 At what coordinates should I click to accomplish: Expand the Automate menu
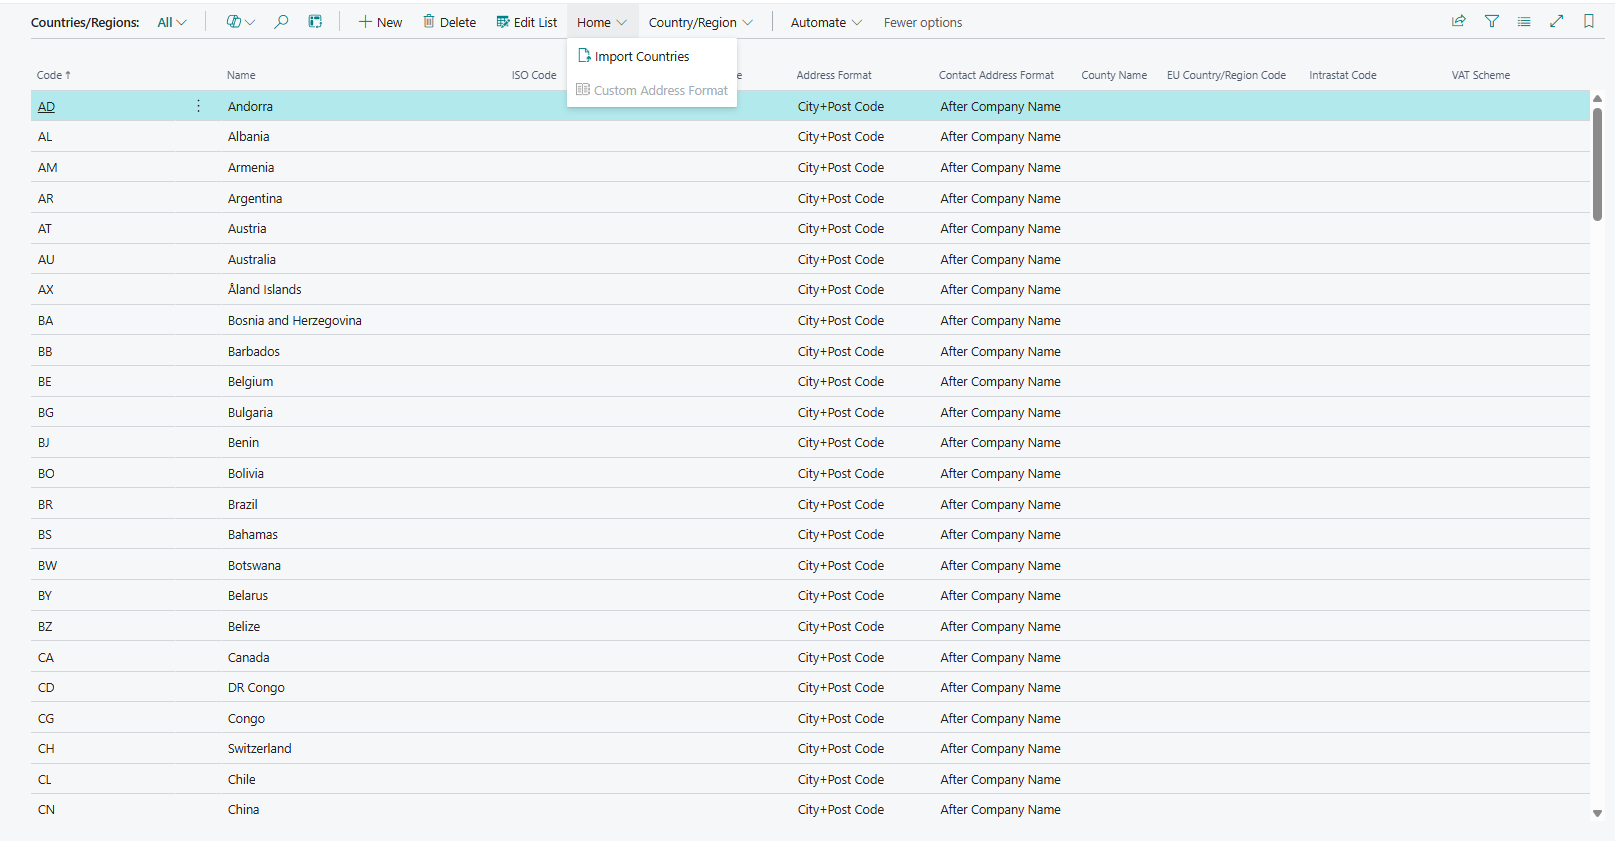[x=826, y=22]
